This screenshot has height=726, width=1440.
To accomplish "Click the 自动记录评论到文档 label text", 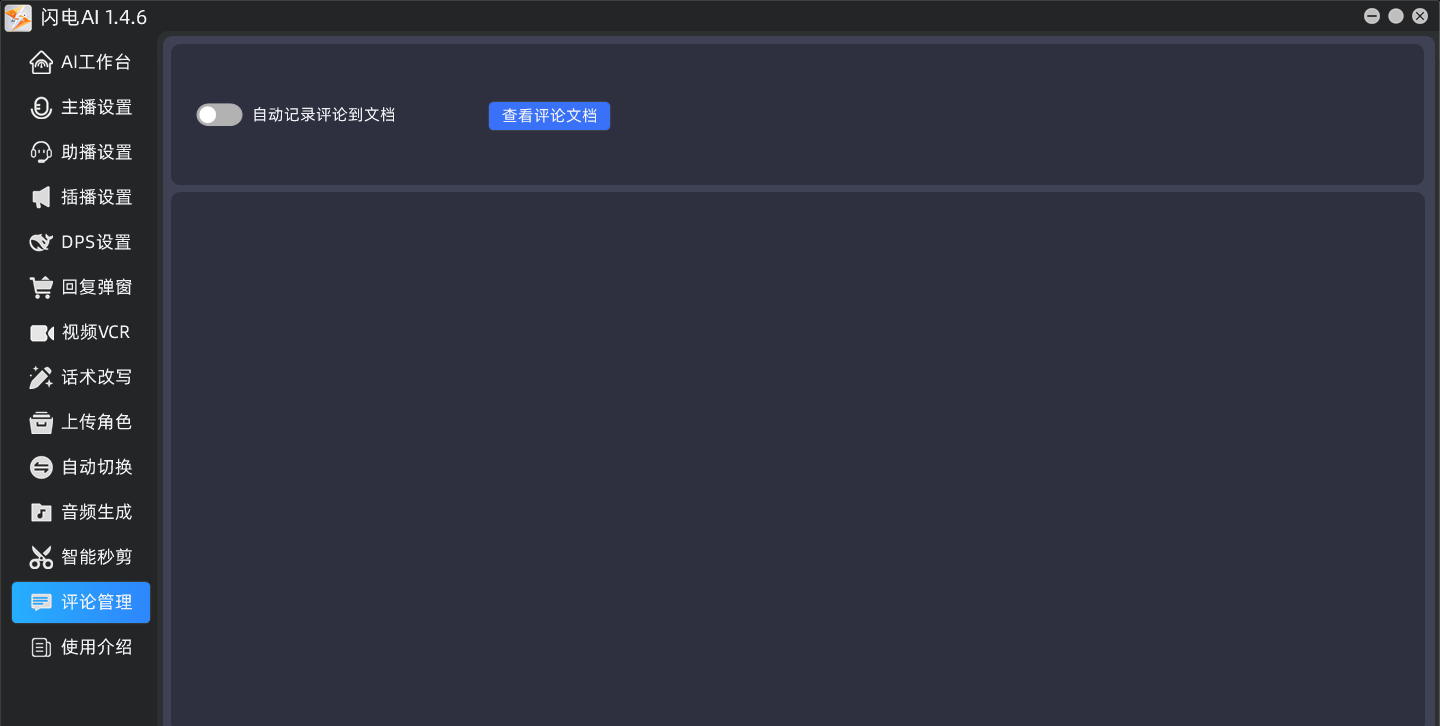I will [324, 115].
